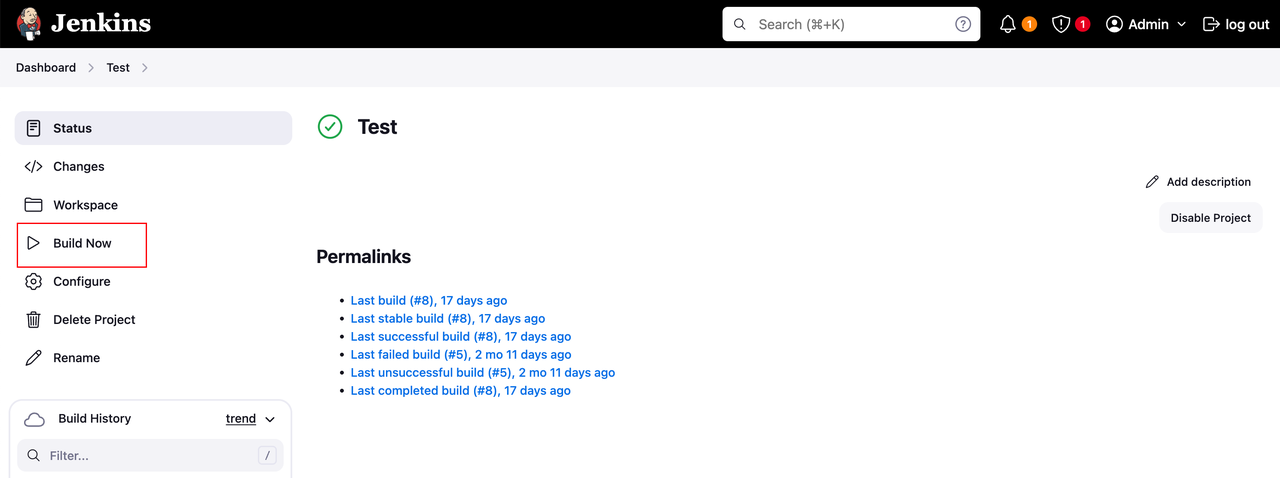Expand the Build History chevron
Viewport: 1280px width, 478px height.
pos(270,420)
